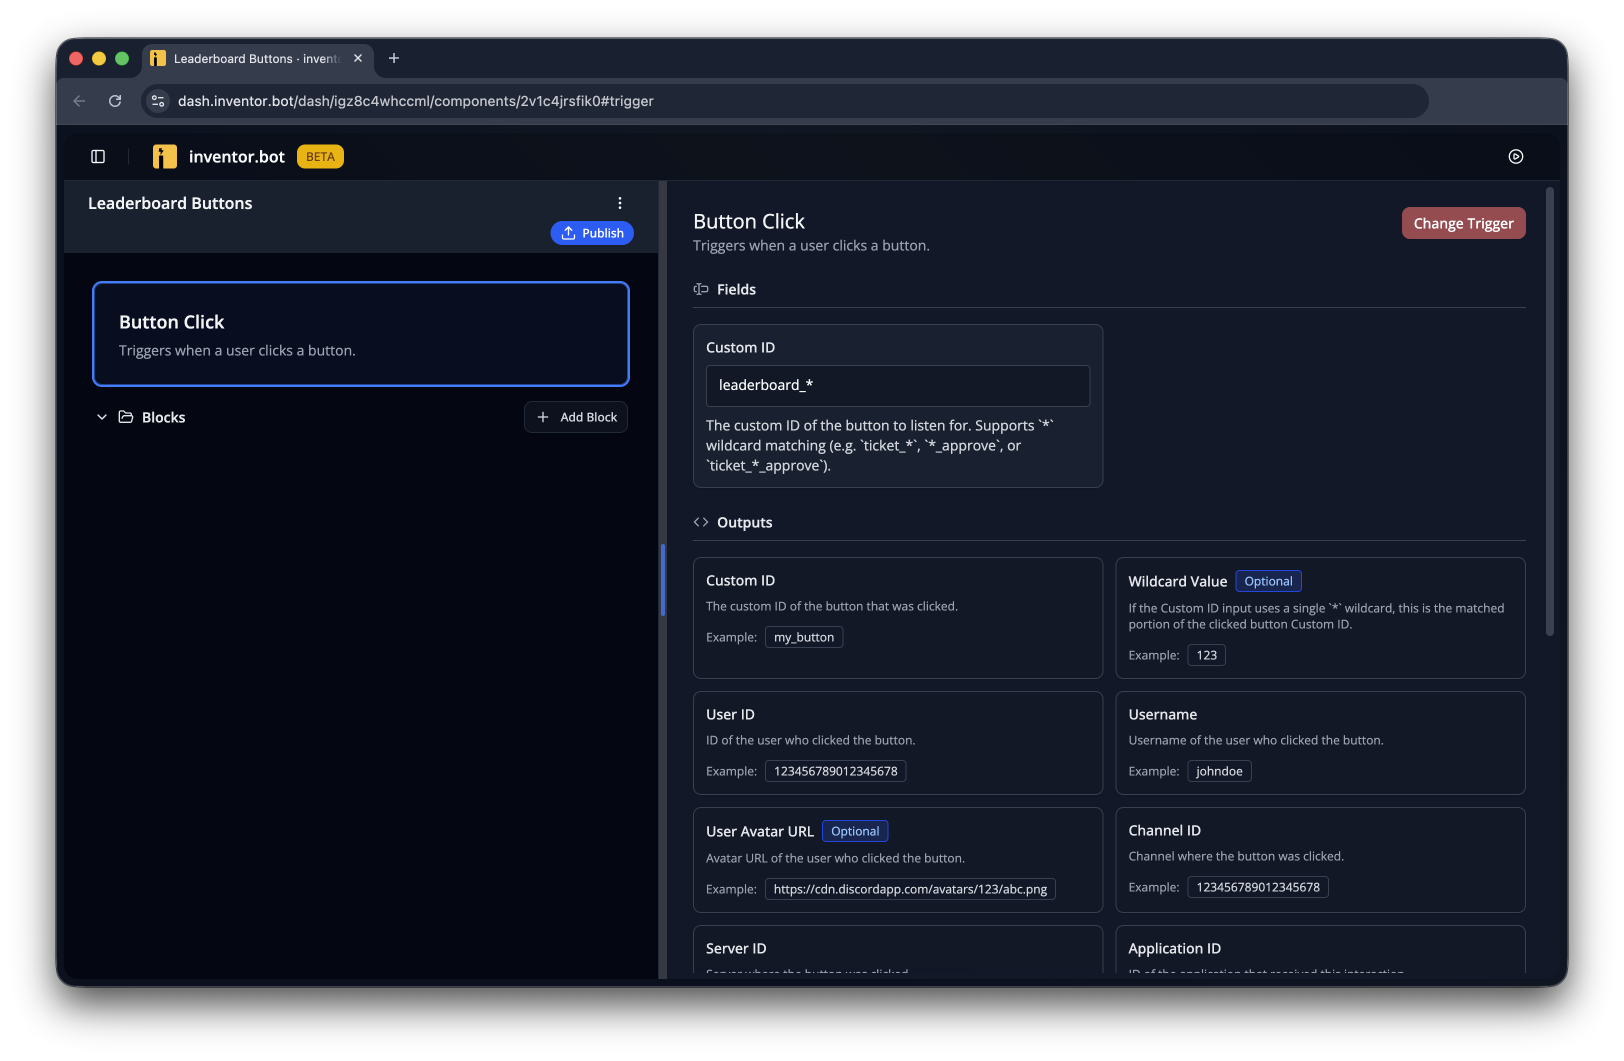Click the browser back arrow
The image size is (1624, 1061).
coord(79,101)
